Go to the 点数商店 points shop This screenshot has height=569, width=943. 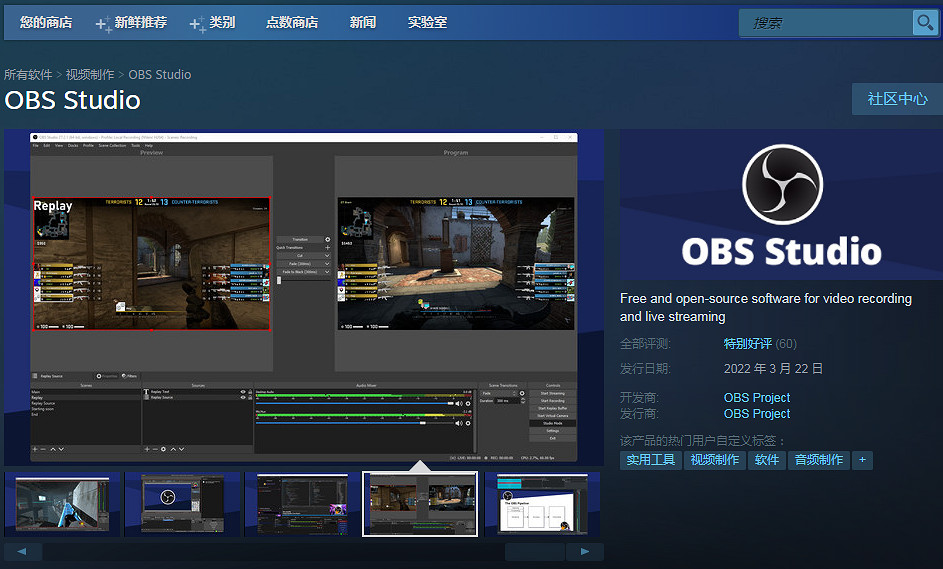(x=292, y=22)
